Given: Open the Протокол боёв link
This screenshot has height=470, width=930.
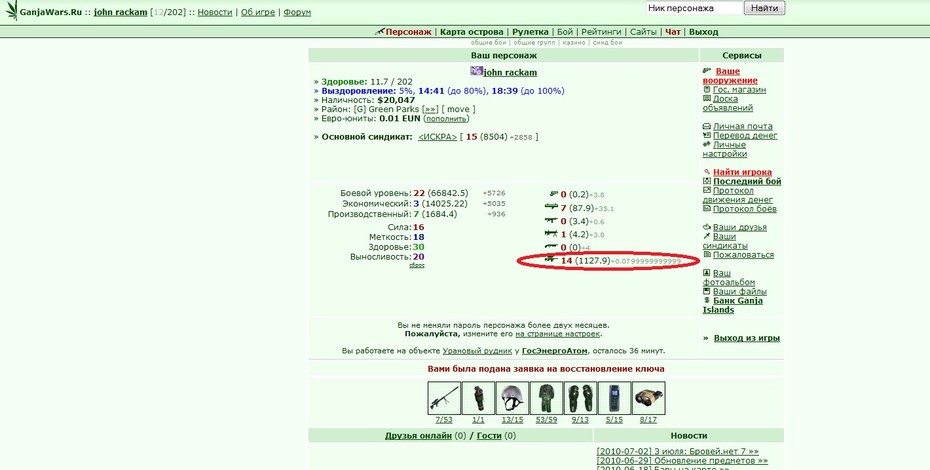Looking at the screenshot, I should (744, 209).
